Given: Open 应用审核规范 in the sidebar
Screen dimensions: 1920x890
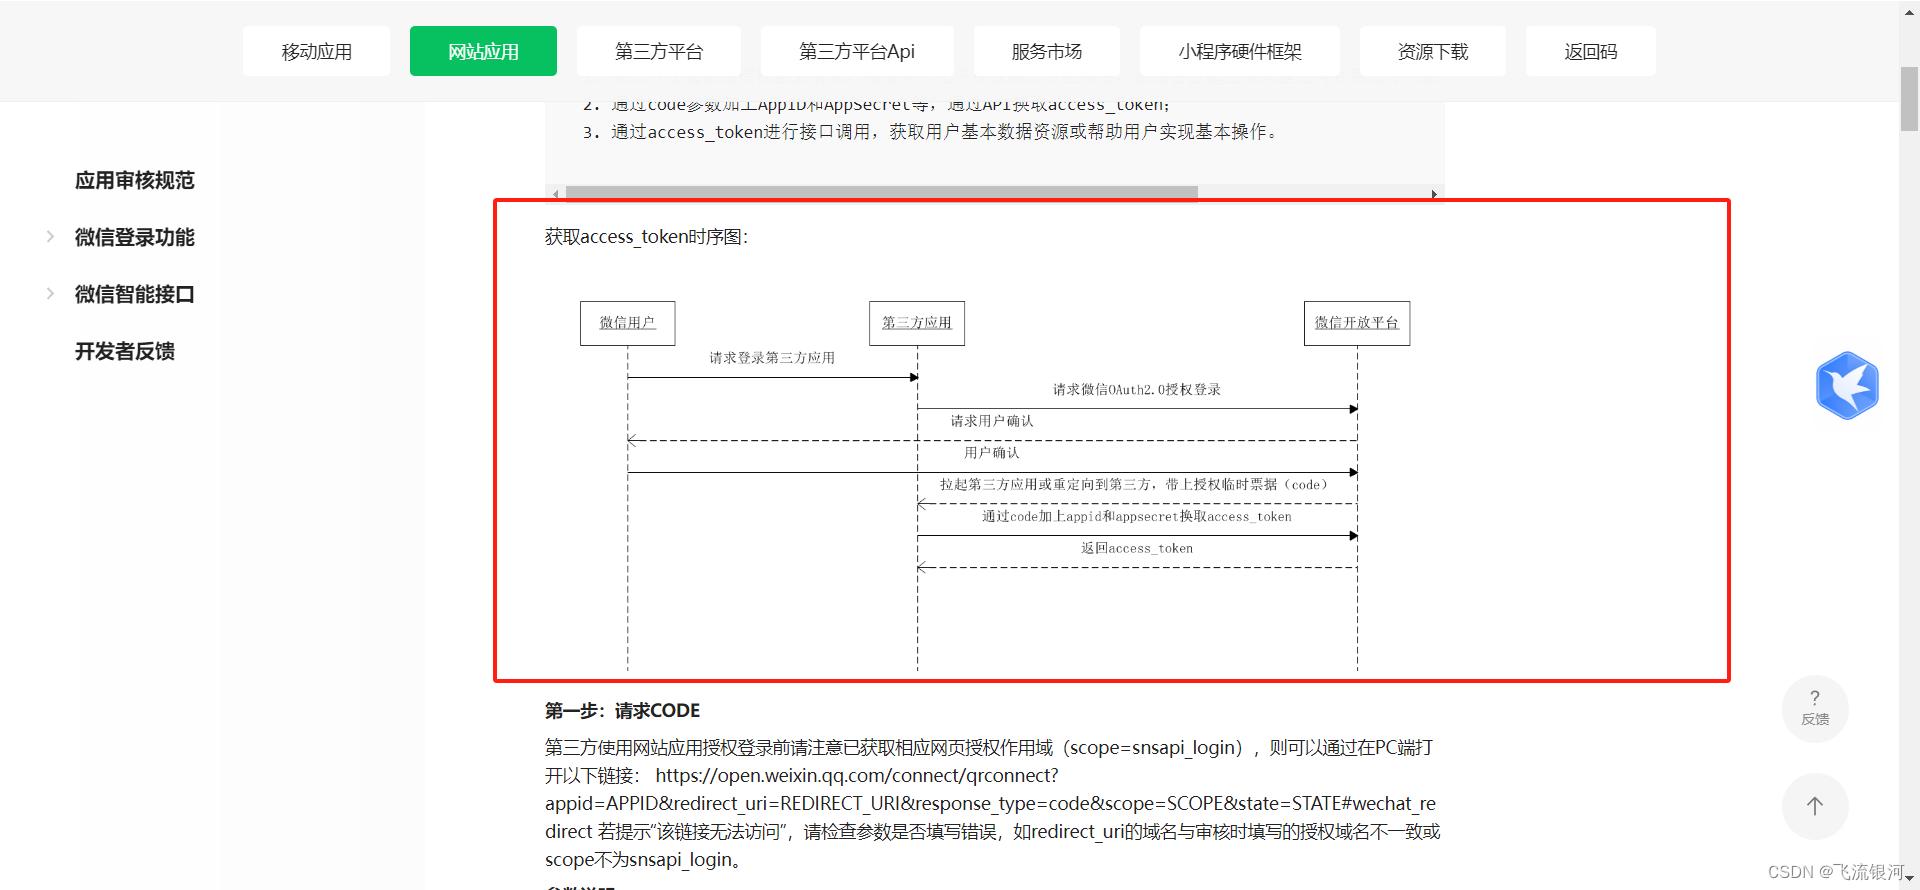Looking at the screenshot, I should click(x=135, y=180).
